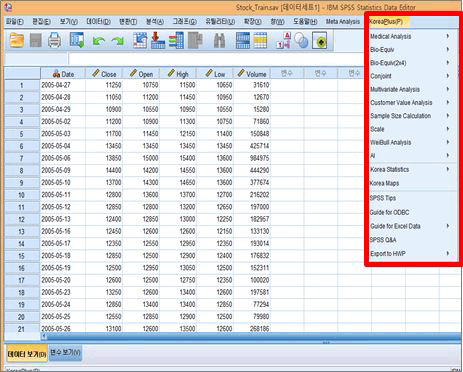Image resolution: width=463 pixels, height=372 pixels.
Task: Open the 데이터(D) menu
Action: (x=98, y=22)
